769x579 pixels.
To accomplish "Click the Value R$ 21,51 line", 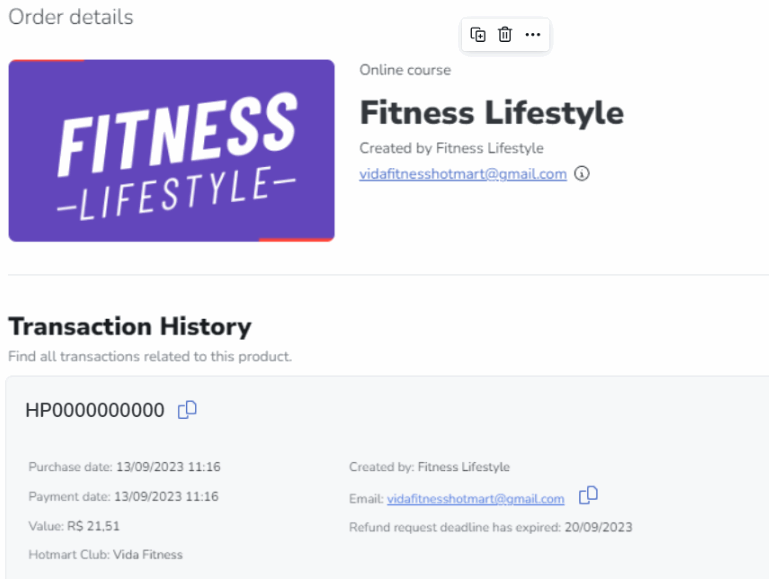I will [x=74, y=526].
